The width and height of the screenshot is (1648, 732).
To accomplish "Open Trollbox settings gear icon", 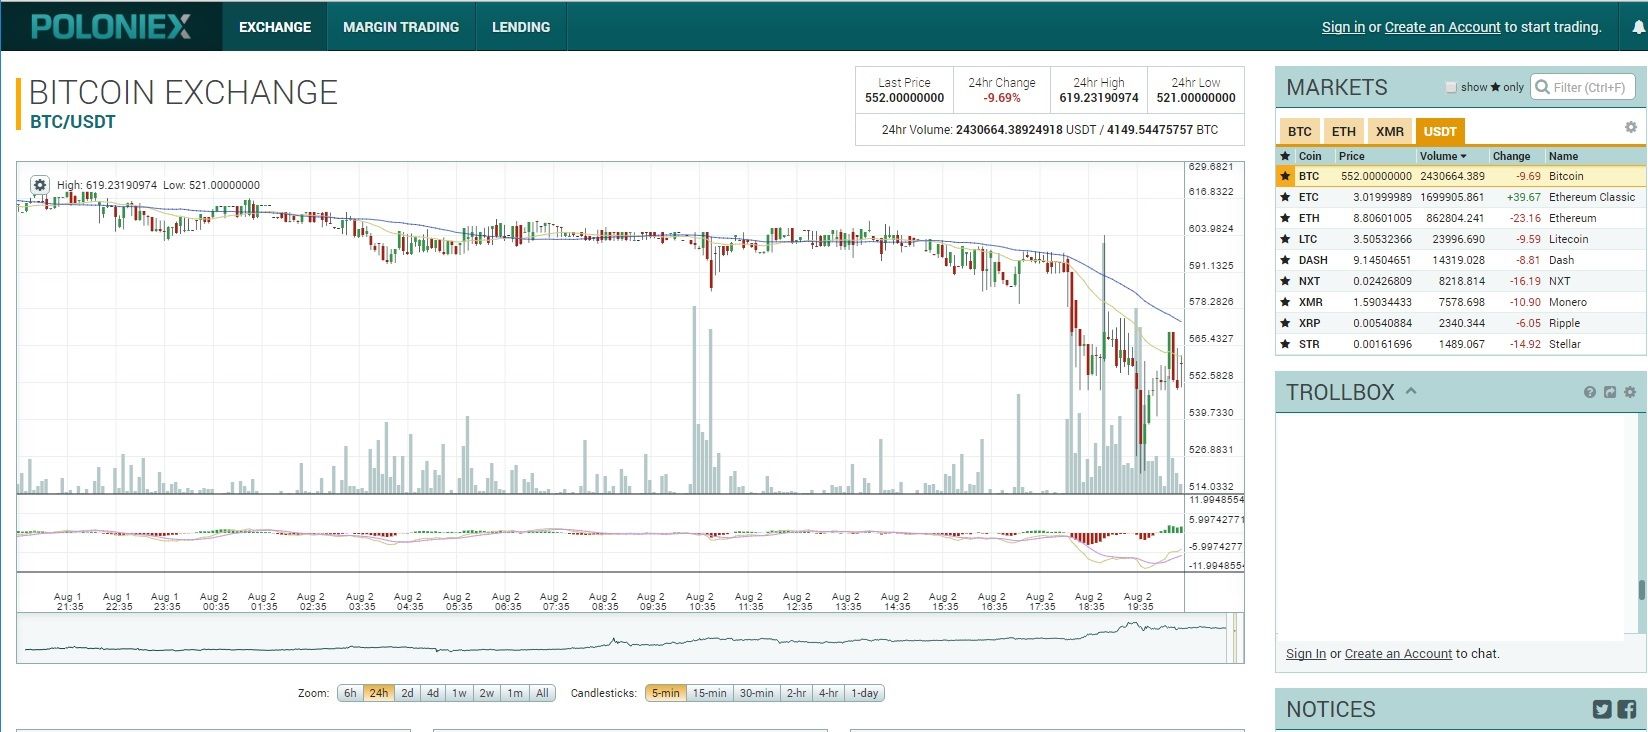I will 1630,392.
